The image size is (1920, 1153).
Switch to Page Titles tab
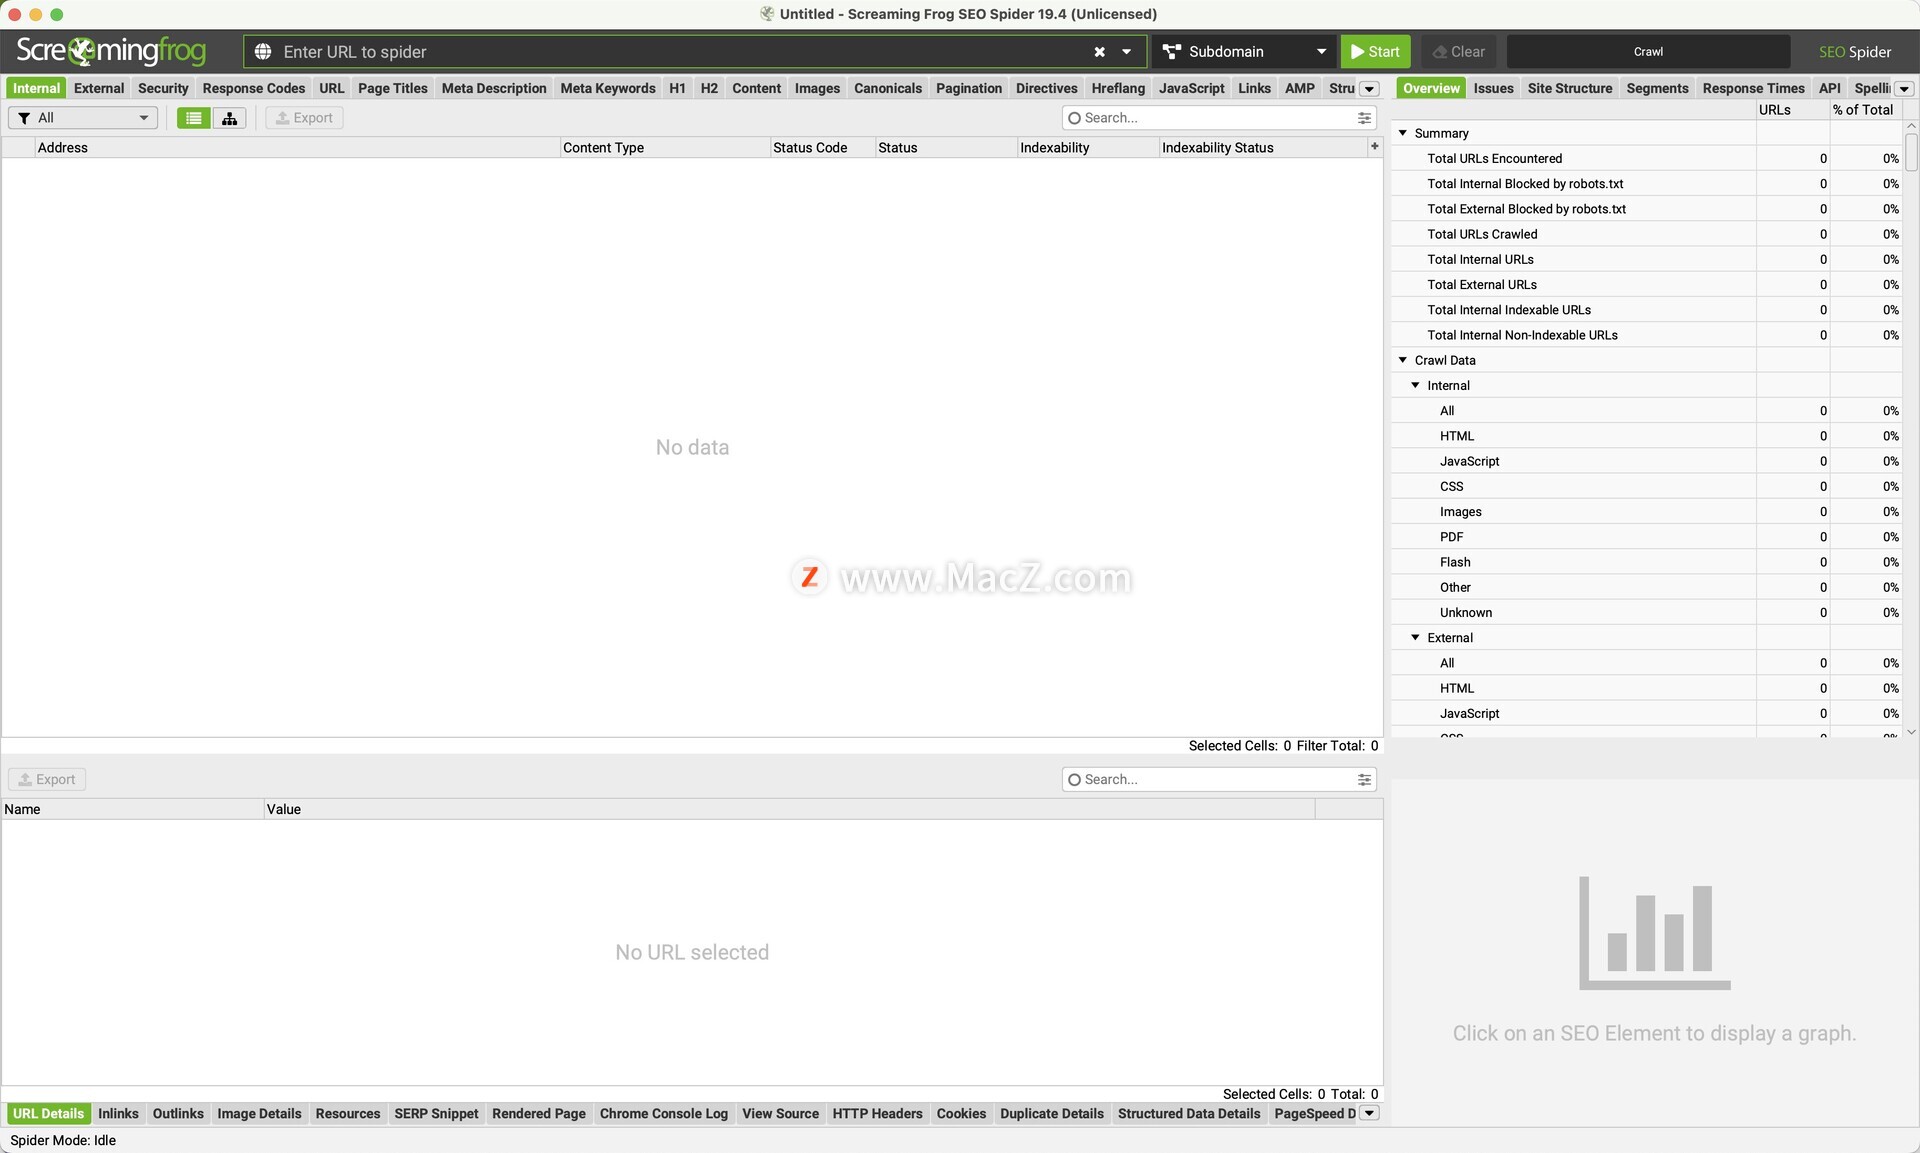[x=393, y=88]
